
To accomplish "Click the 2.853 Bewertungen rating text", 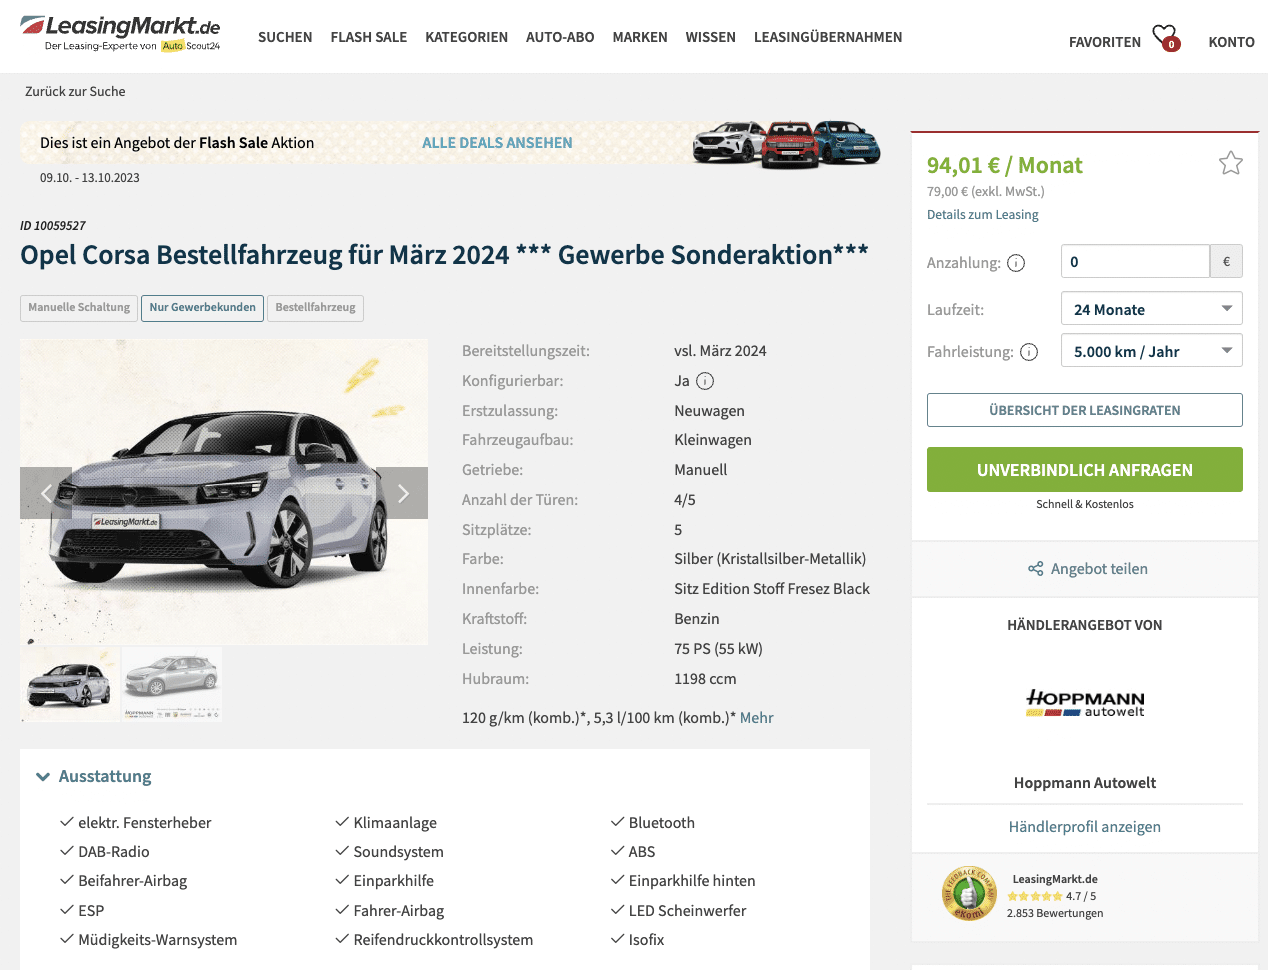I will tap(1055, 913).
